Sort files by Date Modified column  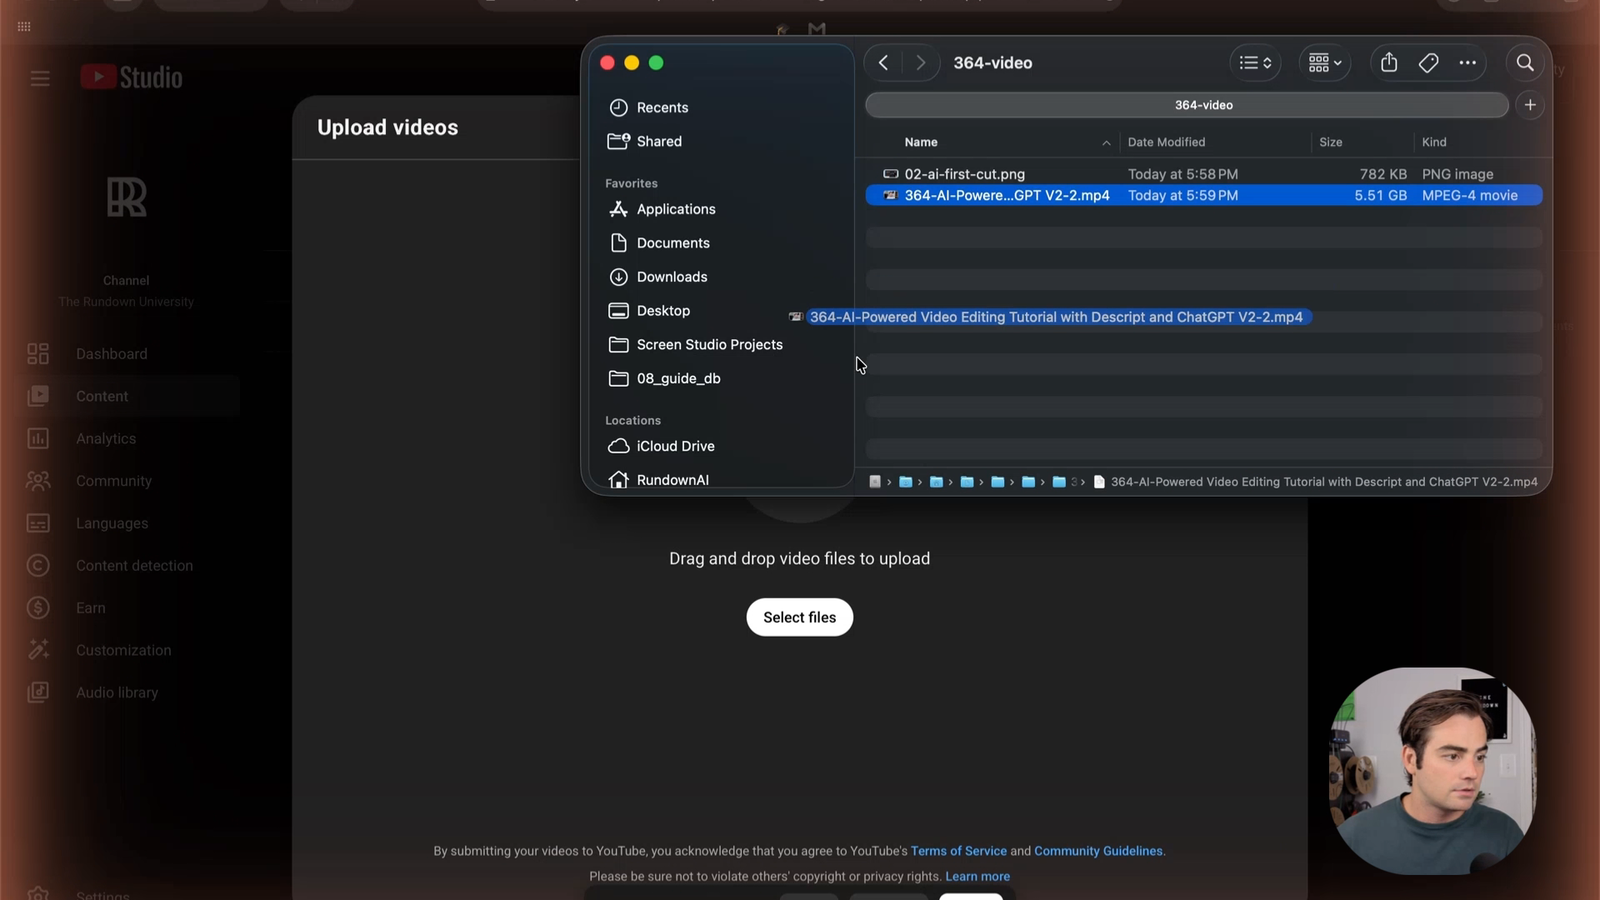tap(1166, 142)
